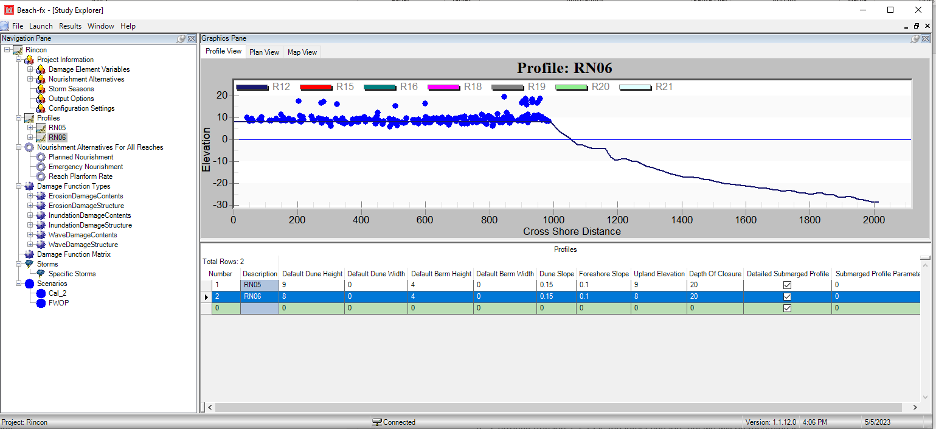Click the Project Information node icon

(29, 60)
